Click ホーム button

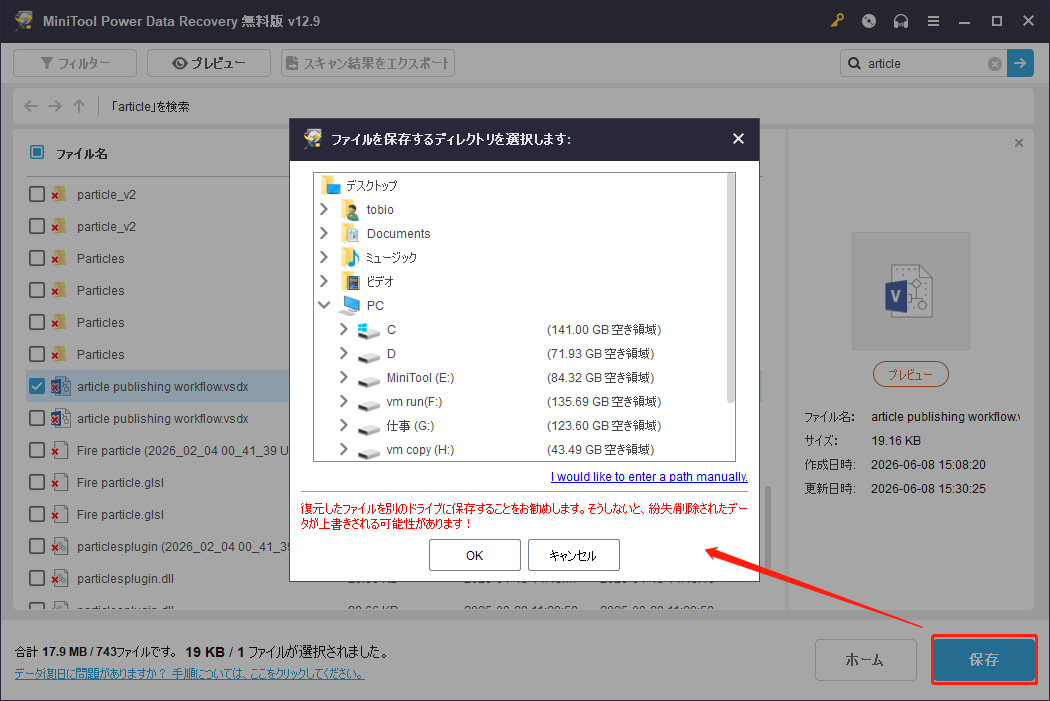[x=865, y=659]
